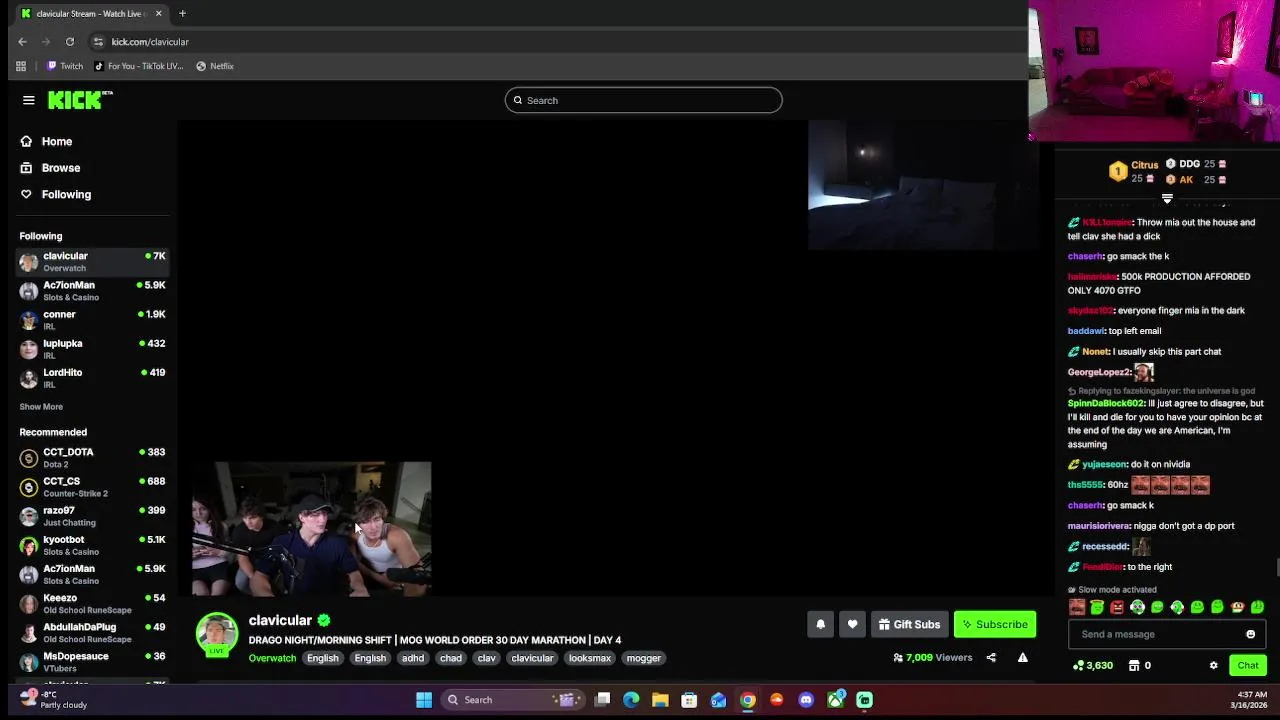This screenshot has height=720, width=1280.
Task: Open Following in the sidebar
Action: 56,194
